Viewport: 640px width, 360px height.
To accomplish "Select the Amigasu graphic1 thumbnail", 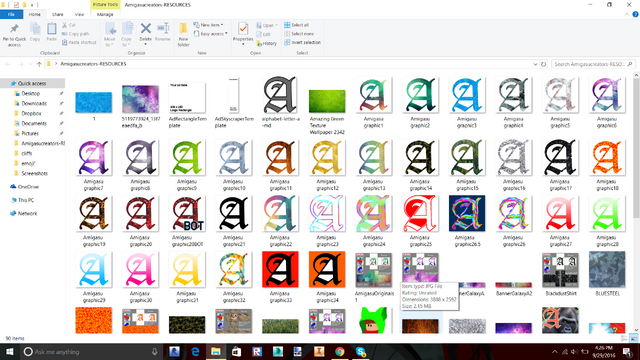I will pyautogui.click(x=373, y=95).
